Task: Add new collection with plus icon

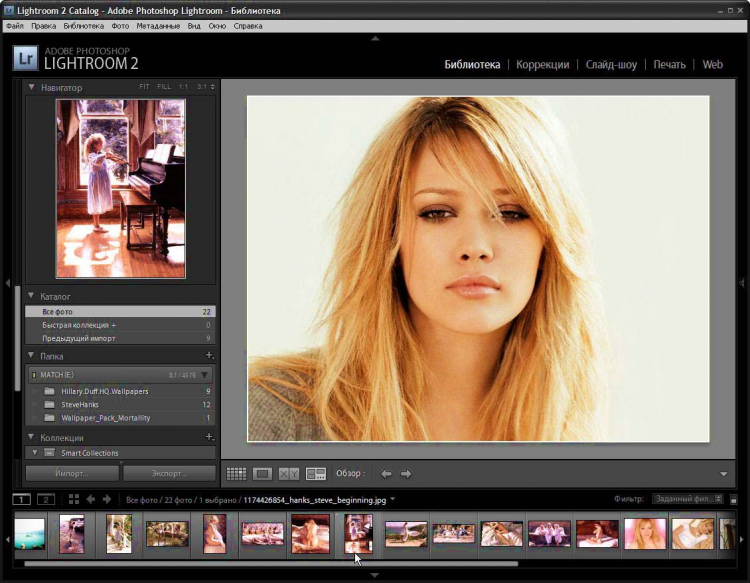Action: (209, 437)
